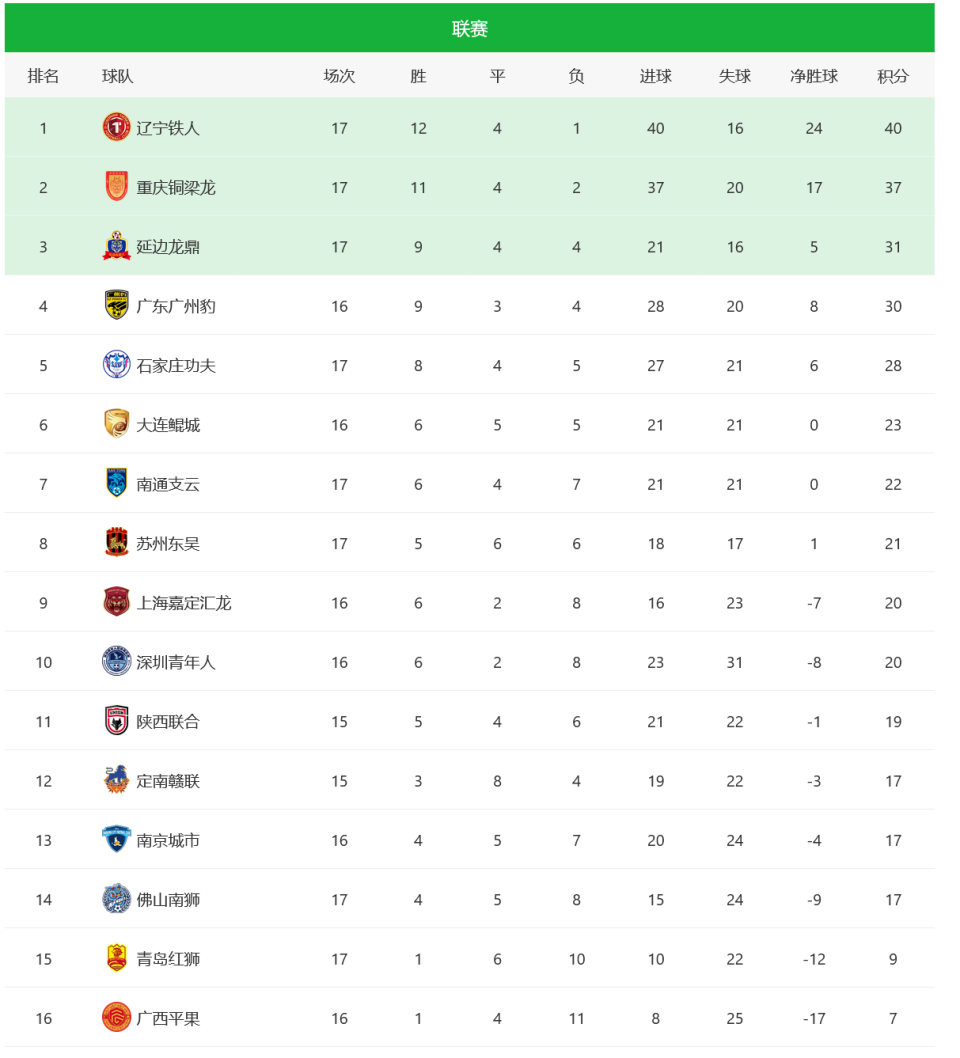Click the 净胜球 column header
Viewport: 960px width, 1058px height.
pos(814,76)
